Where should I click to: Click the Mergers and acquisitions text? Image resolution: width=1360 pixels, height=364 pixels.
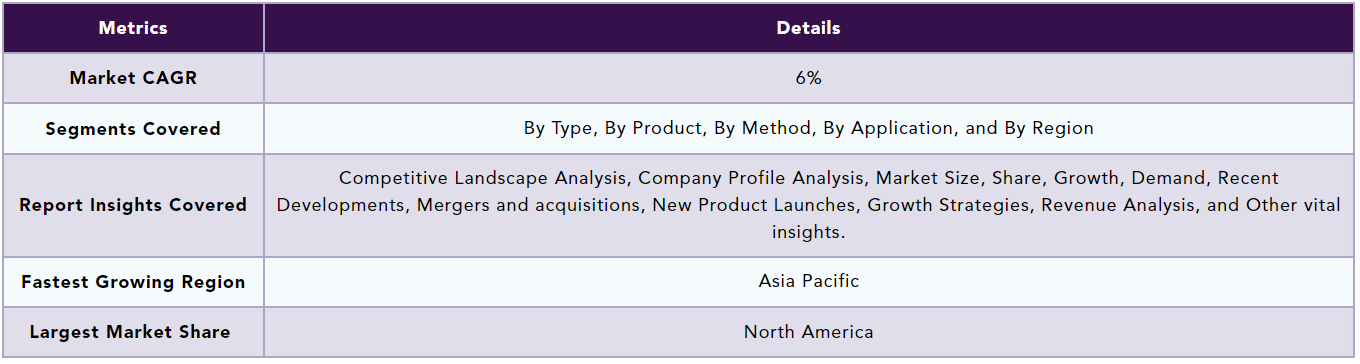(x=513, y=205)
